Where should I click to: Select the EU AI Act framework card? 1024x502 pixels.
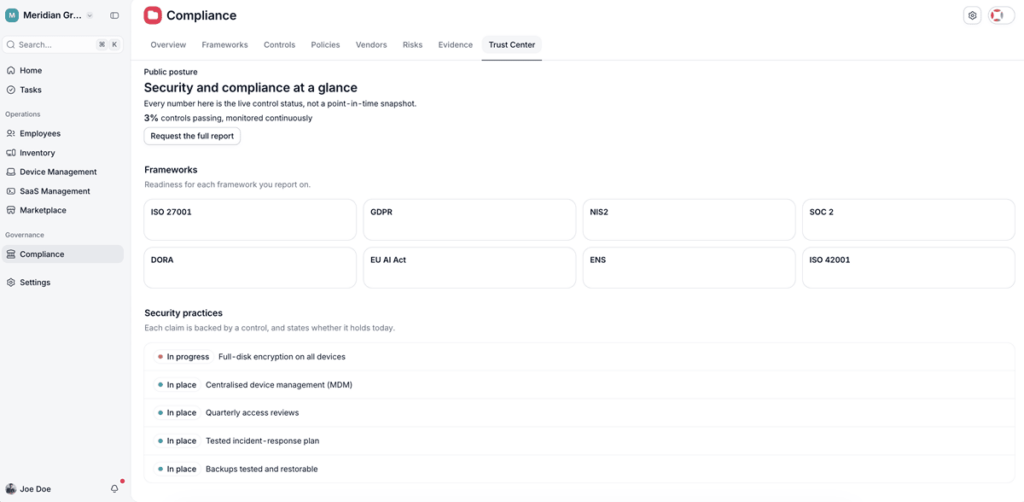pyautogui.click(x=470, y=268)
